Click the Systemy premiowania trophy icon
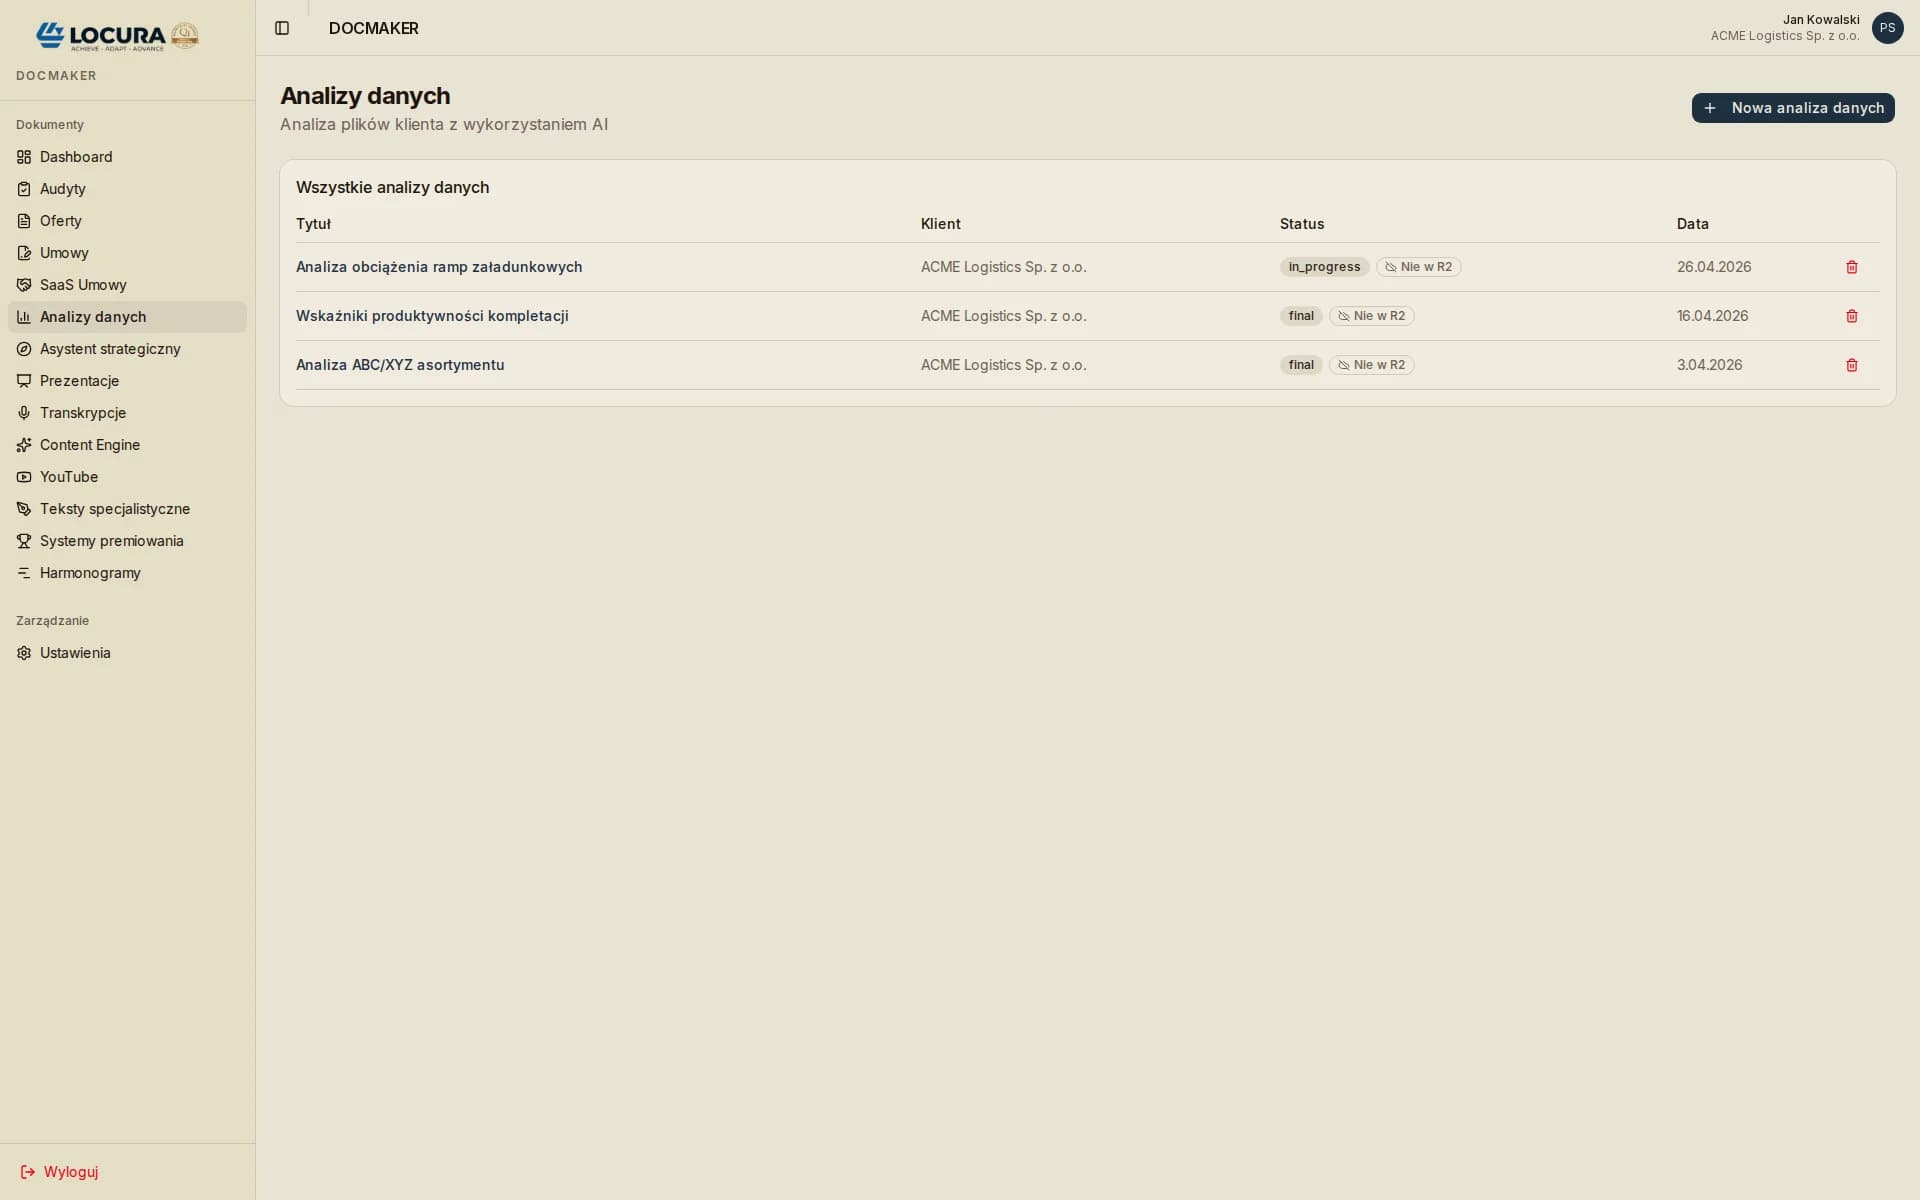This screenshot has height=1200, width=1920. point(24,541)
